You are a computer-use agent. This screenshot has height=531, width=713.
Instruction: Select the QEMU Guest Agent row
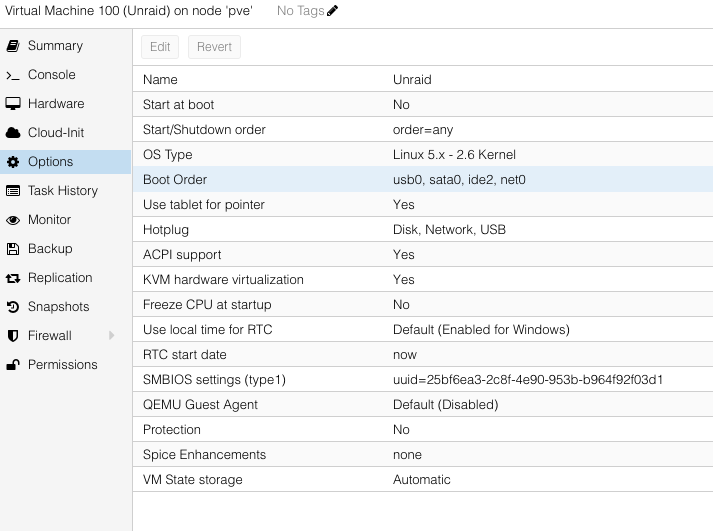point(423,405)
